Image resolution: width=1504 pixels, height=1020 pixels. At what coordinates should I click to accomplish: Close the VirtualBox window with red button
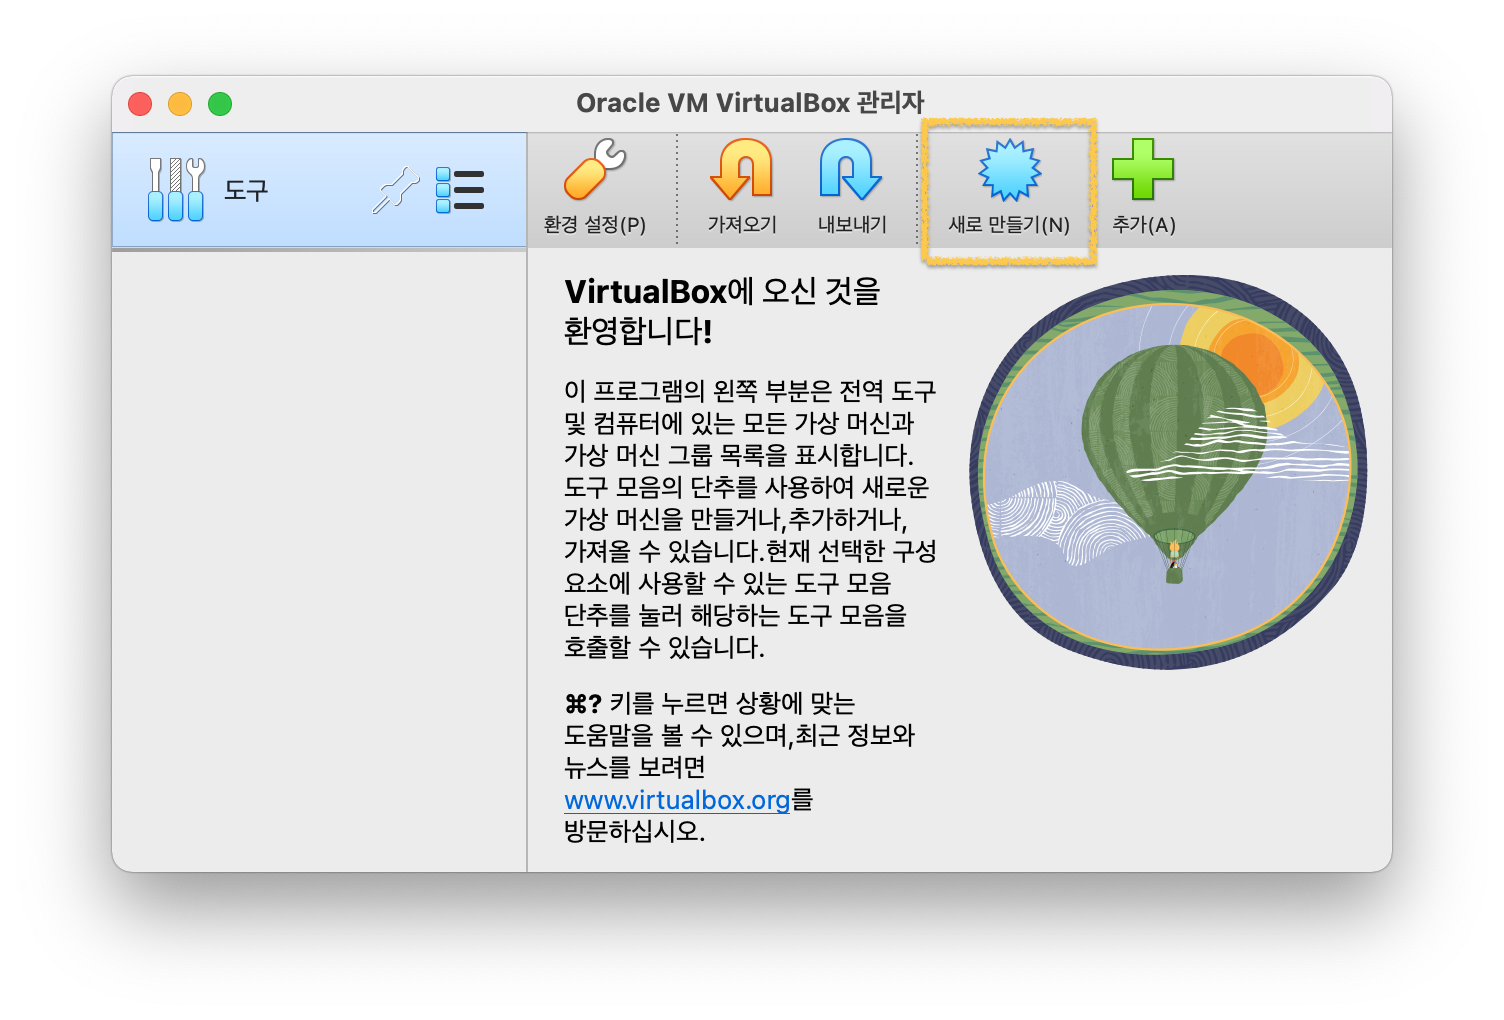click(x=140, y=104)
